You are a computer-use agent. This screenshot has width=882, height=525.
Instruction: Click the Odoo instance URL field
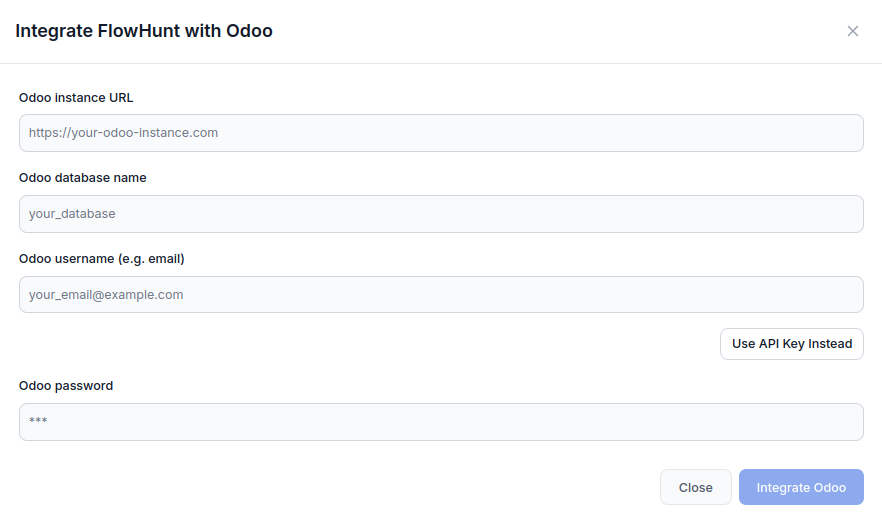pyautogui.click(x=441, y=133)
